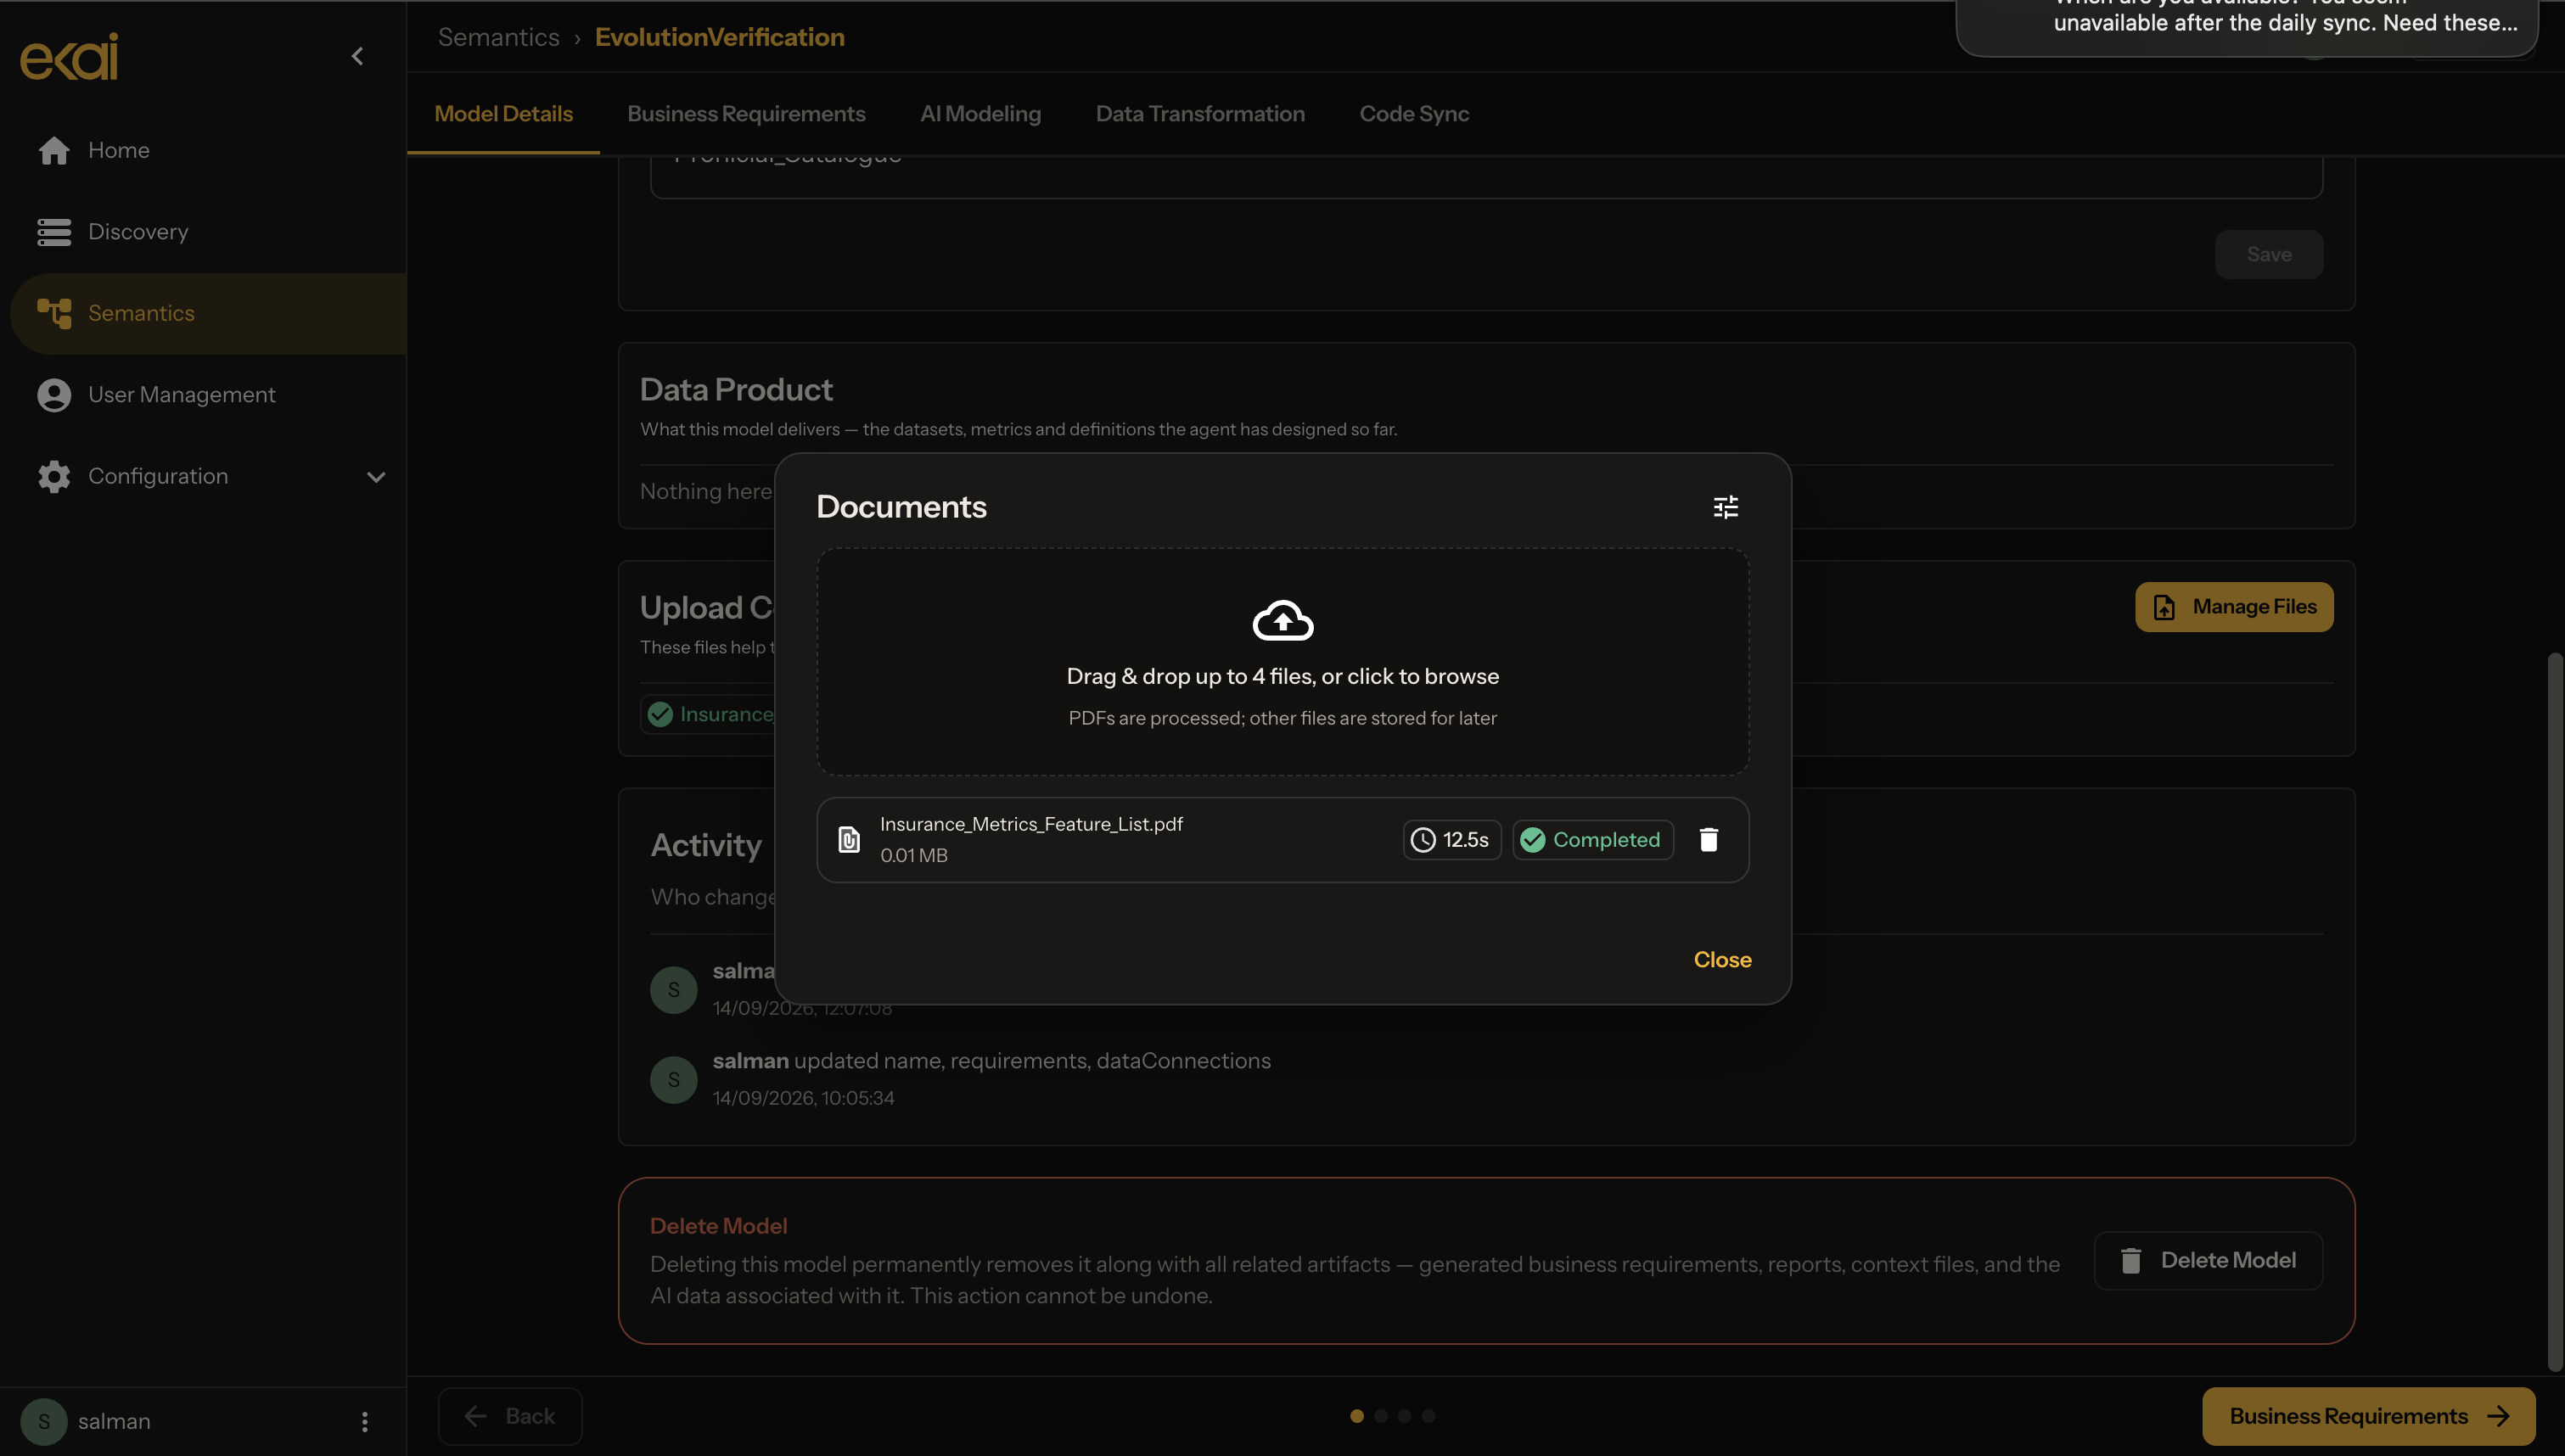Screen dimensions: 2565x1456
Task: Click the Delete Model button
Action: coord(2208,1260)
